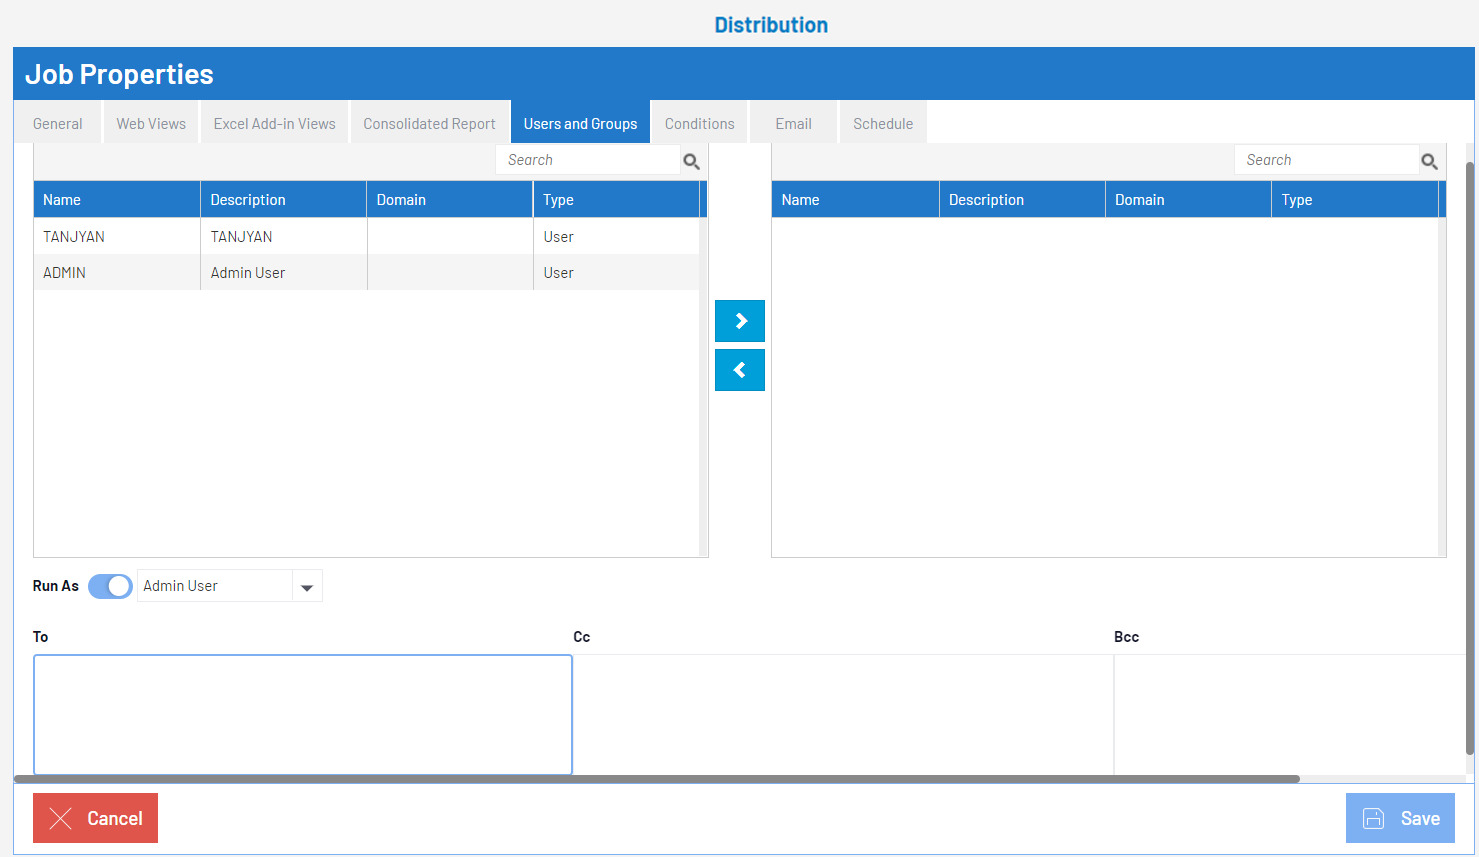The width and height of the screenshot is (1479, 857).
Task: Click the right list search magnifier icon
Action: (x=1429, y=161)
